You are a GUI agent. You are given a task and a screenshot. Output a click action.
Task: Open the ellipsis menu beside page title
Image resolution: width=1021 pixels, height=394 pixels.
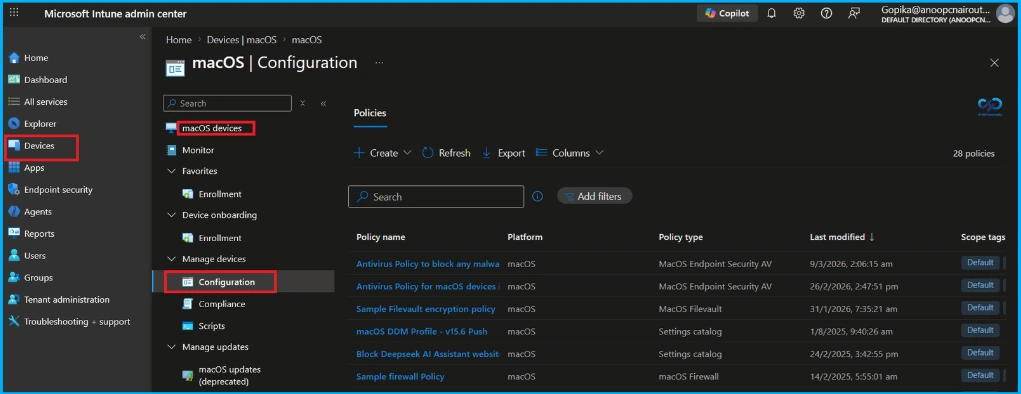click(379, 63)
